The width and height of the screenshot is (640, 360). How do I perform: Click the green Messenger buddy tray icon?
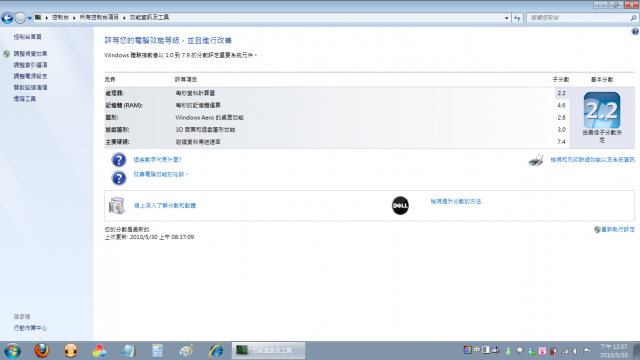(x=508, y=351)
